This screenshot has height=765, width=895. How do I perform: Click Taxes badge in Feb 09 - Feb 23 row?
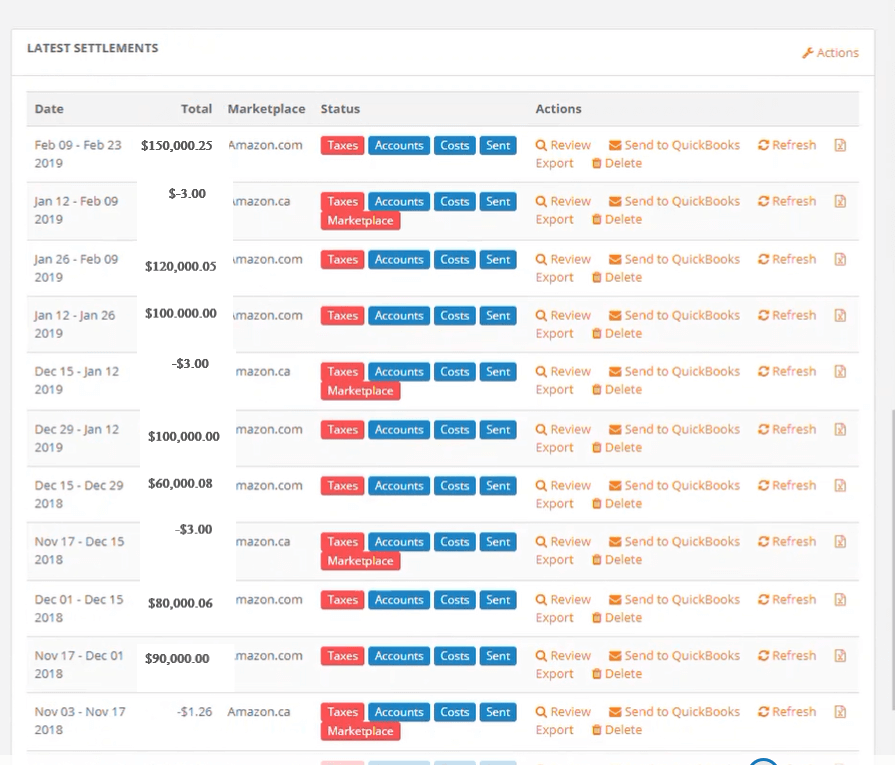click(x=342, y=145)
